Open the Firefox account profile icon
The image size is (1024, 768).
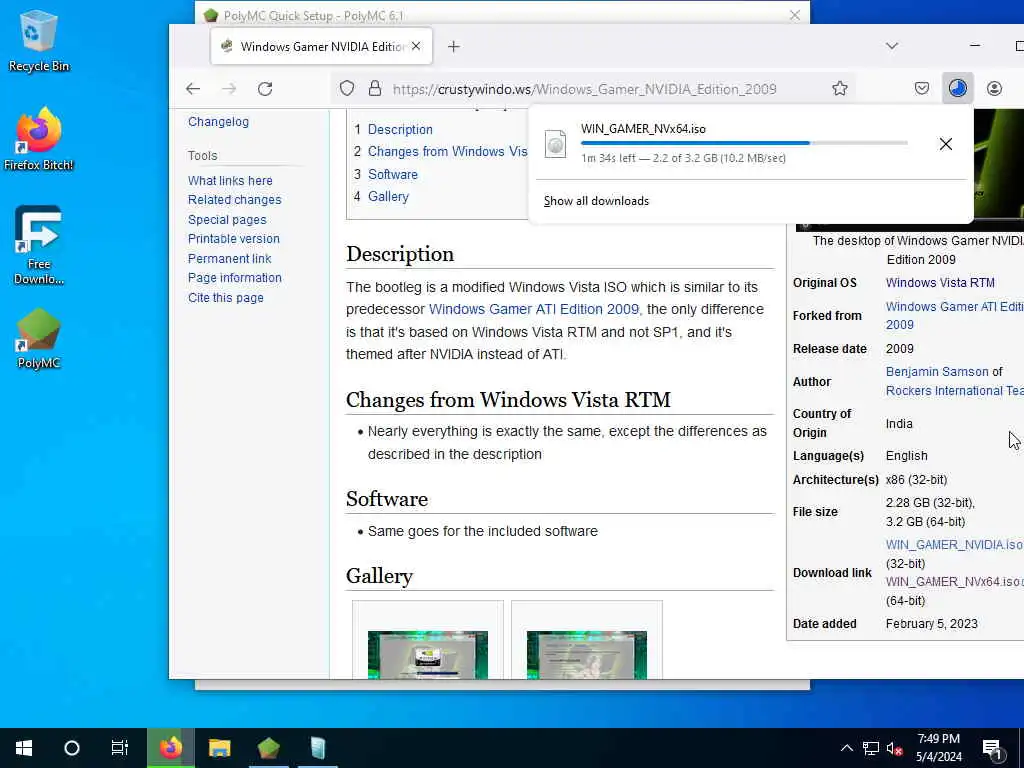(x=994, y=88)
